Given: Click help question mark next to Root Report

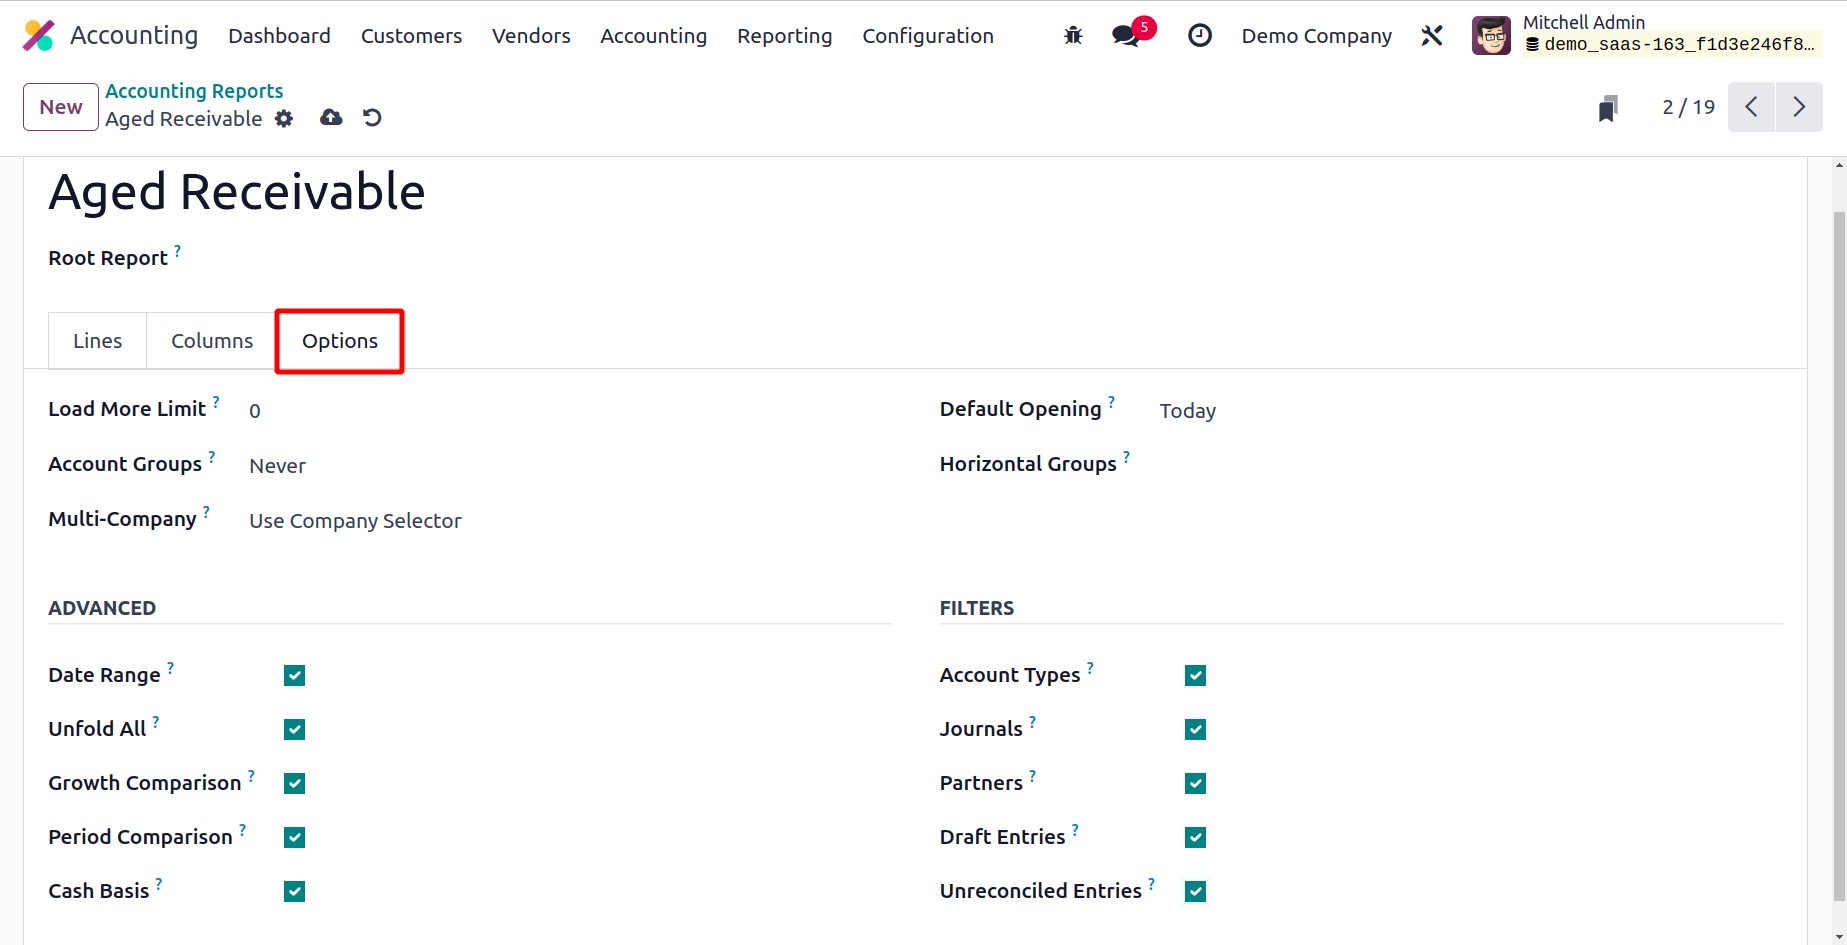Looking at the screenshot, I should (178, 250).
